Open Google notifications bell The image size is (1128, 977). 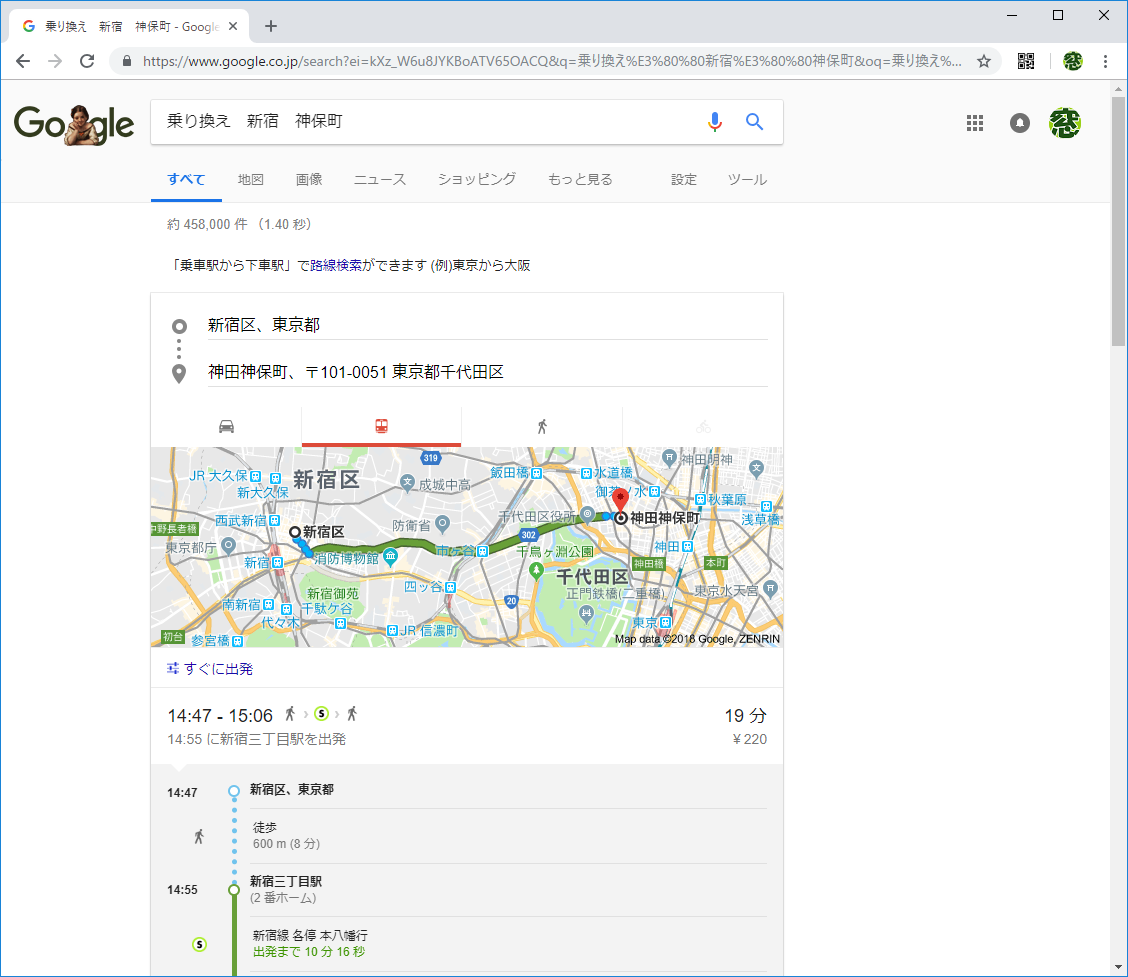pos(1019,122)
